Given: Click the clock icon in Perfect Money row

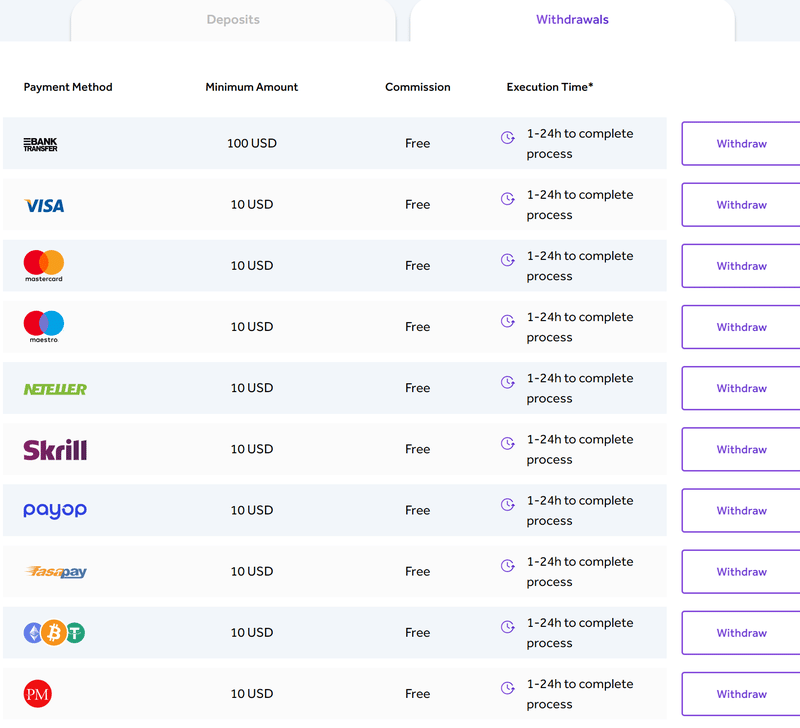Looking at the screenshot, I should [508, 688].
